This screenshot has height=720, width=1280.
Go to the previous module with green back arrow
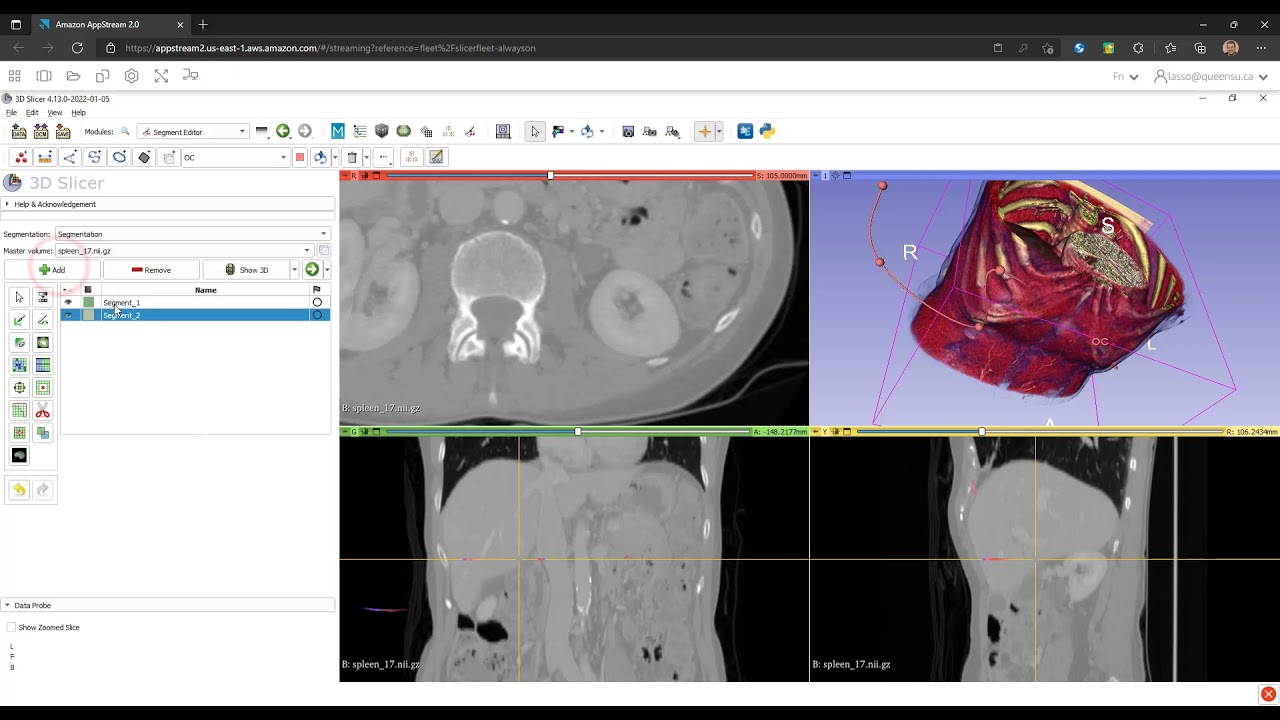[x=283, y=131]
